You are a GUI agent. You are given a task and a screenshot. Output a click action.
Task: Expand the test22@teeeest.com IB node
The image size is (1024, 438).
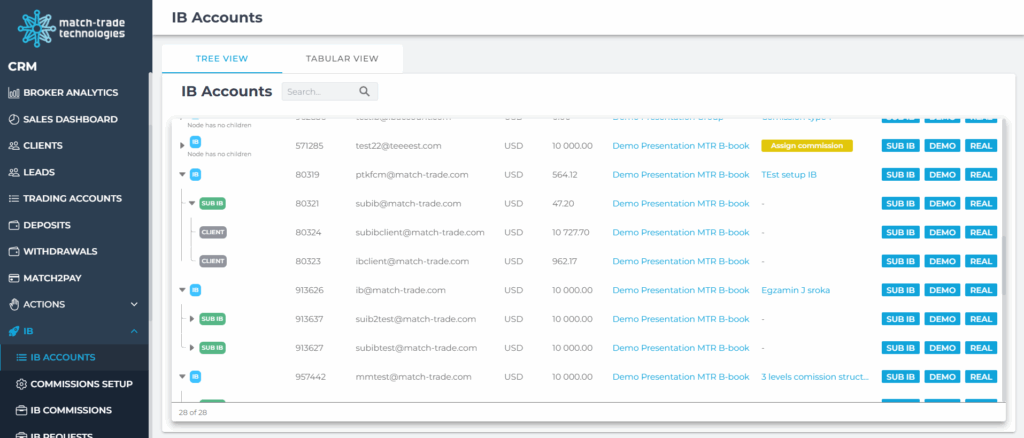pos(182,145)
